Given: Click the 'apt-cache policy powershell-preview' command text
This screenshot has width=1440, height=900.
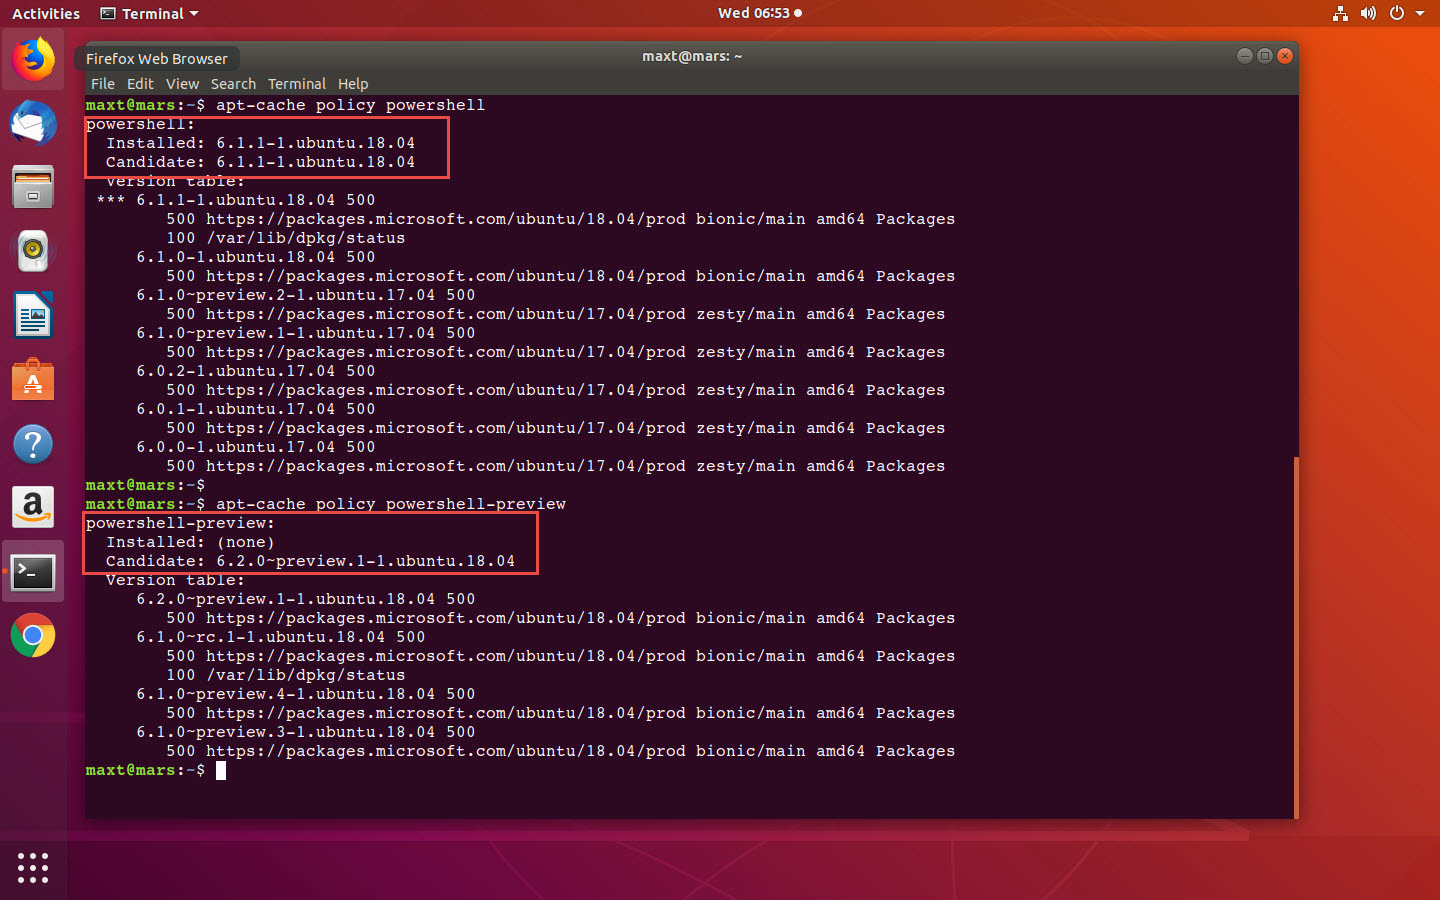Looking at the screenshot, I should tap(391, 504).
